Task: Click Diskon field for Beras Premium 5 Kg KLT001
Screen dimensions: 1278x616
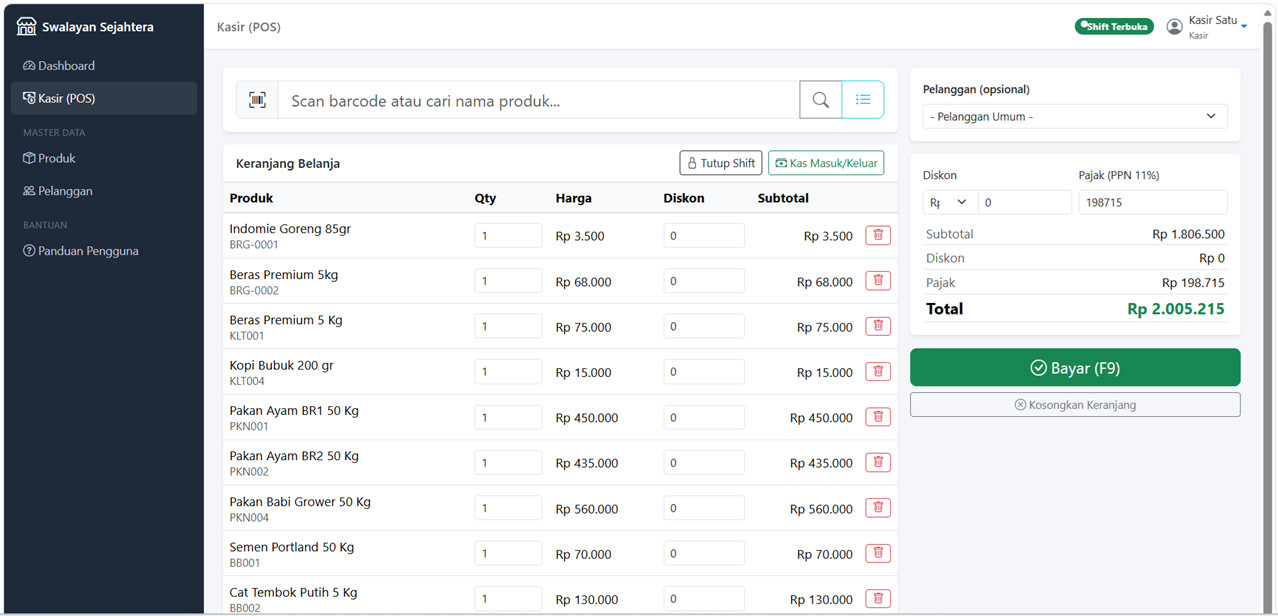Action: click(x=704, y=326)
